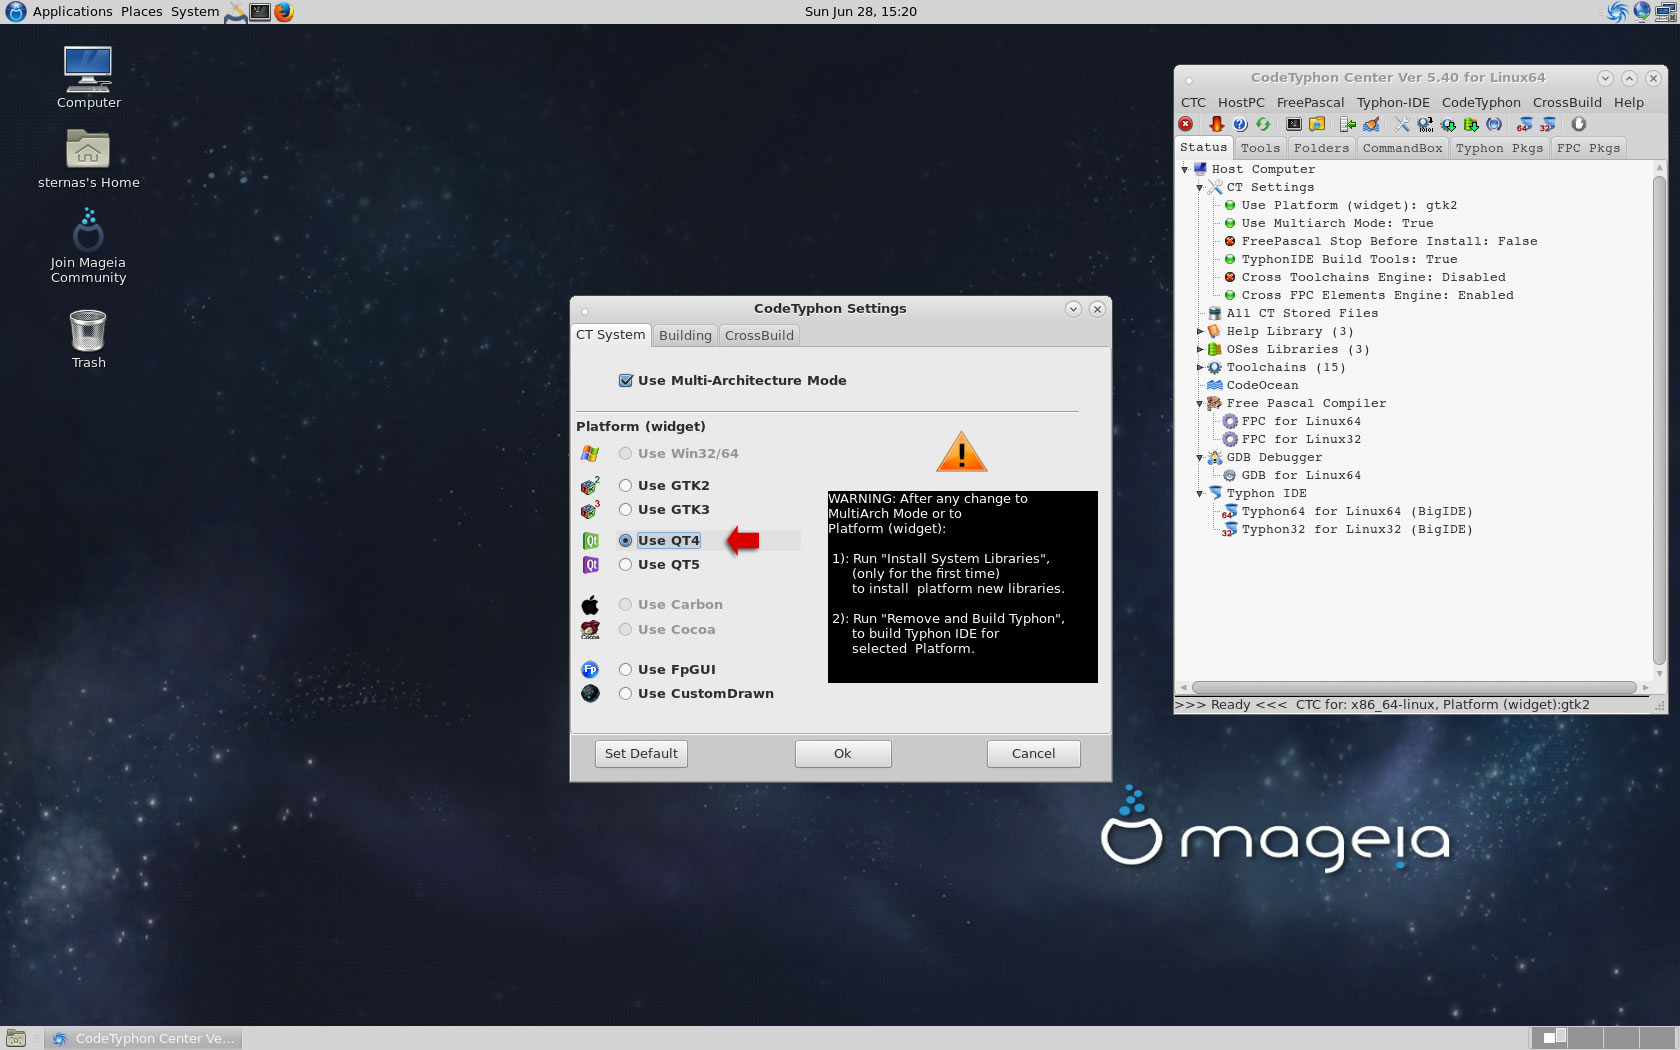Click the grey mouse-shaped toolbar icon
Image resolution: width=1680 pixels, height=1050 pixels.
[x=1579, y=124]
